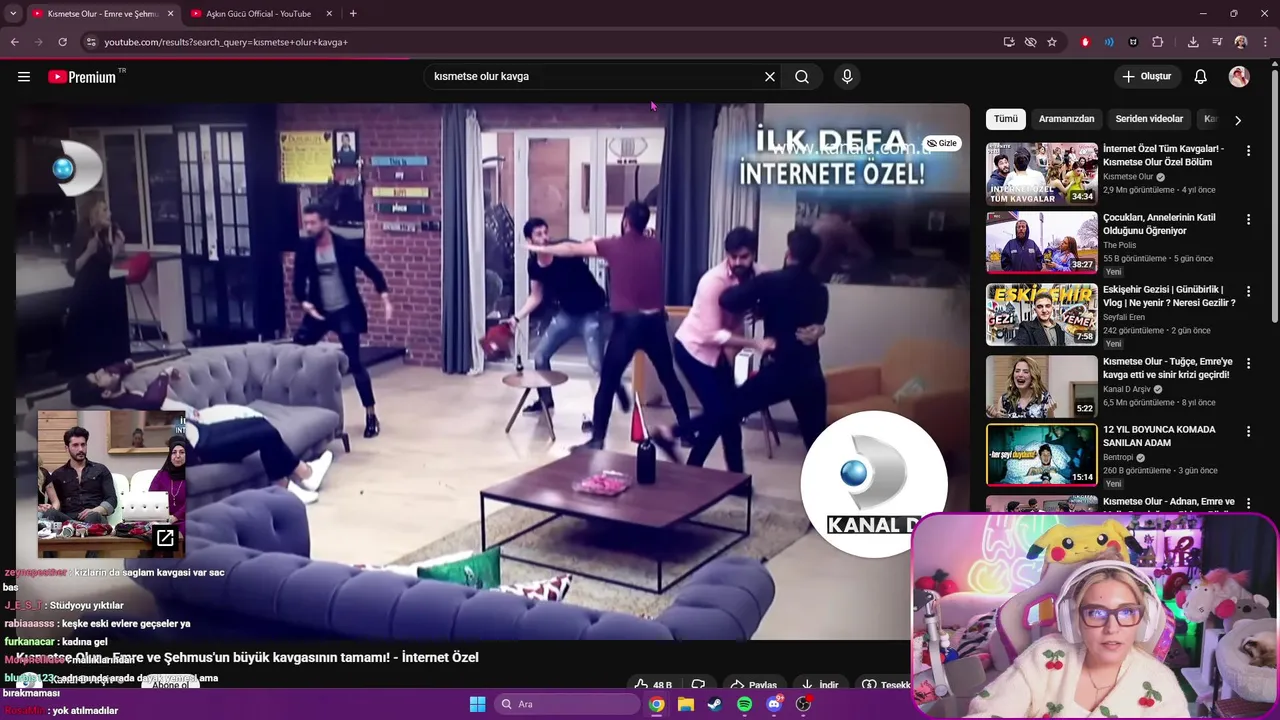The width and height of the screenshot is (1280, 720).
Task: Click the browser address bar URL
Action: 226,42
